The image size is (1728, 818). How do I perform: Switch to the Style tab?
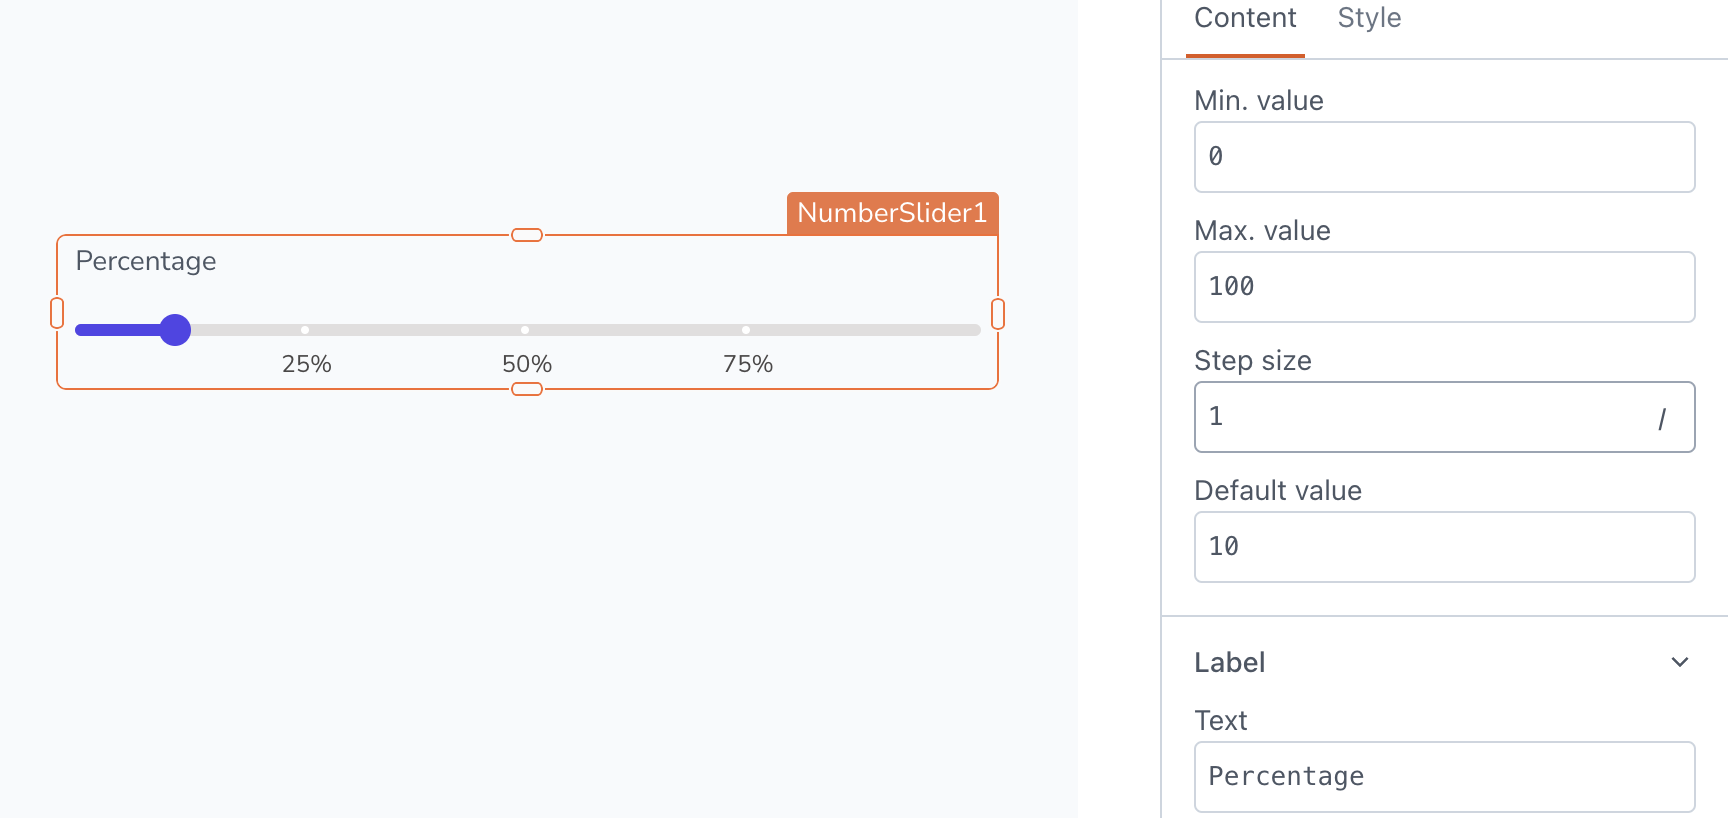tap(1369, 19)
